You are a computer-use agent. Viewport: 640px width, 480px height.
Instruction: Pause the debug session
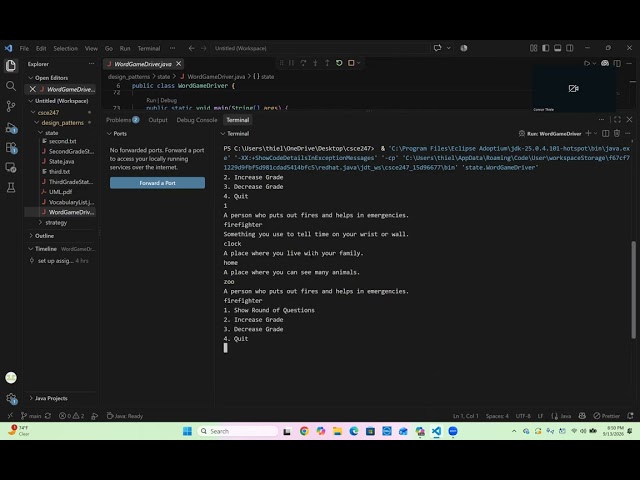coord(291,63)
